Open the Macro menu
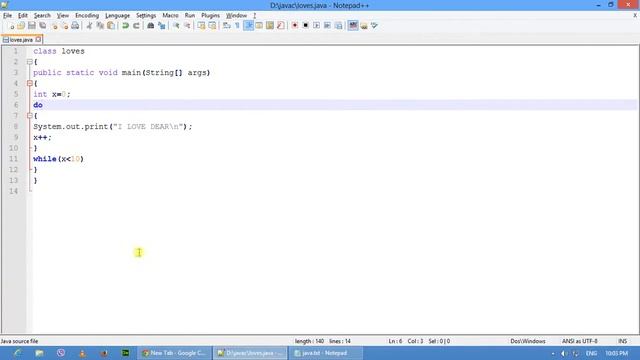640x360 pixels. click(x=170, y=16)
